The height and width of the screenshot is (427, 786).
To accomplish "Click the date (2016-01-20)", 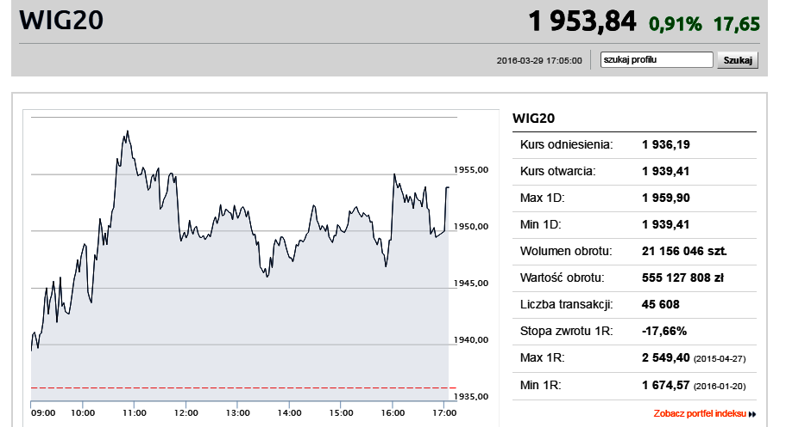I will pyautogui.click(x=719, y=386).
